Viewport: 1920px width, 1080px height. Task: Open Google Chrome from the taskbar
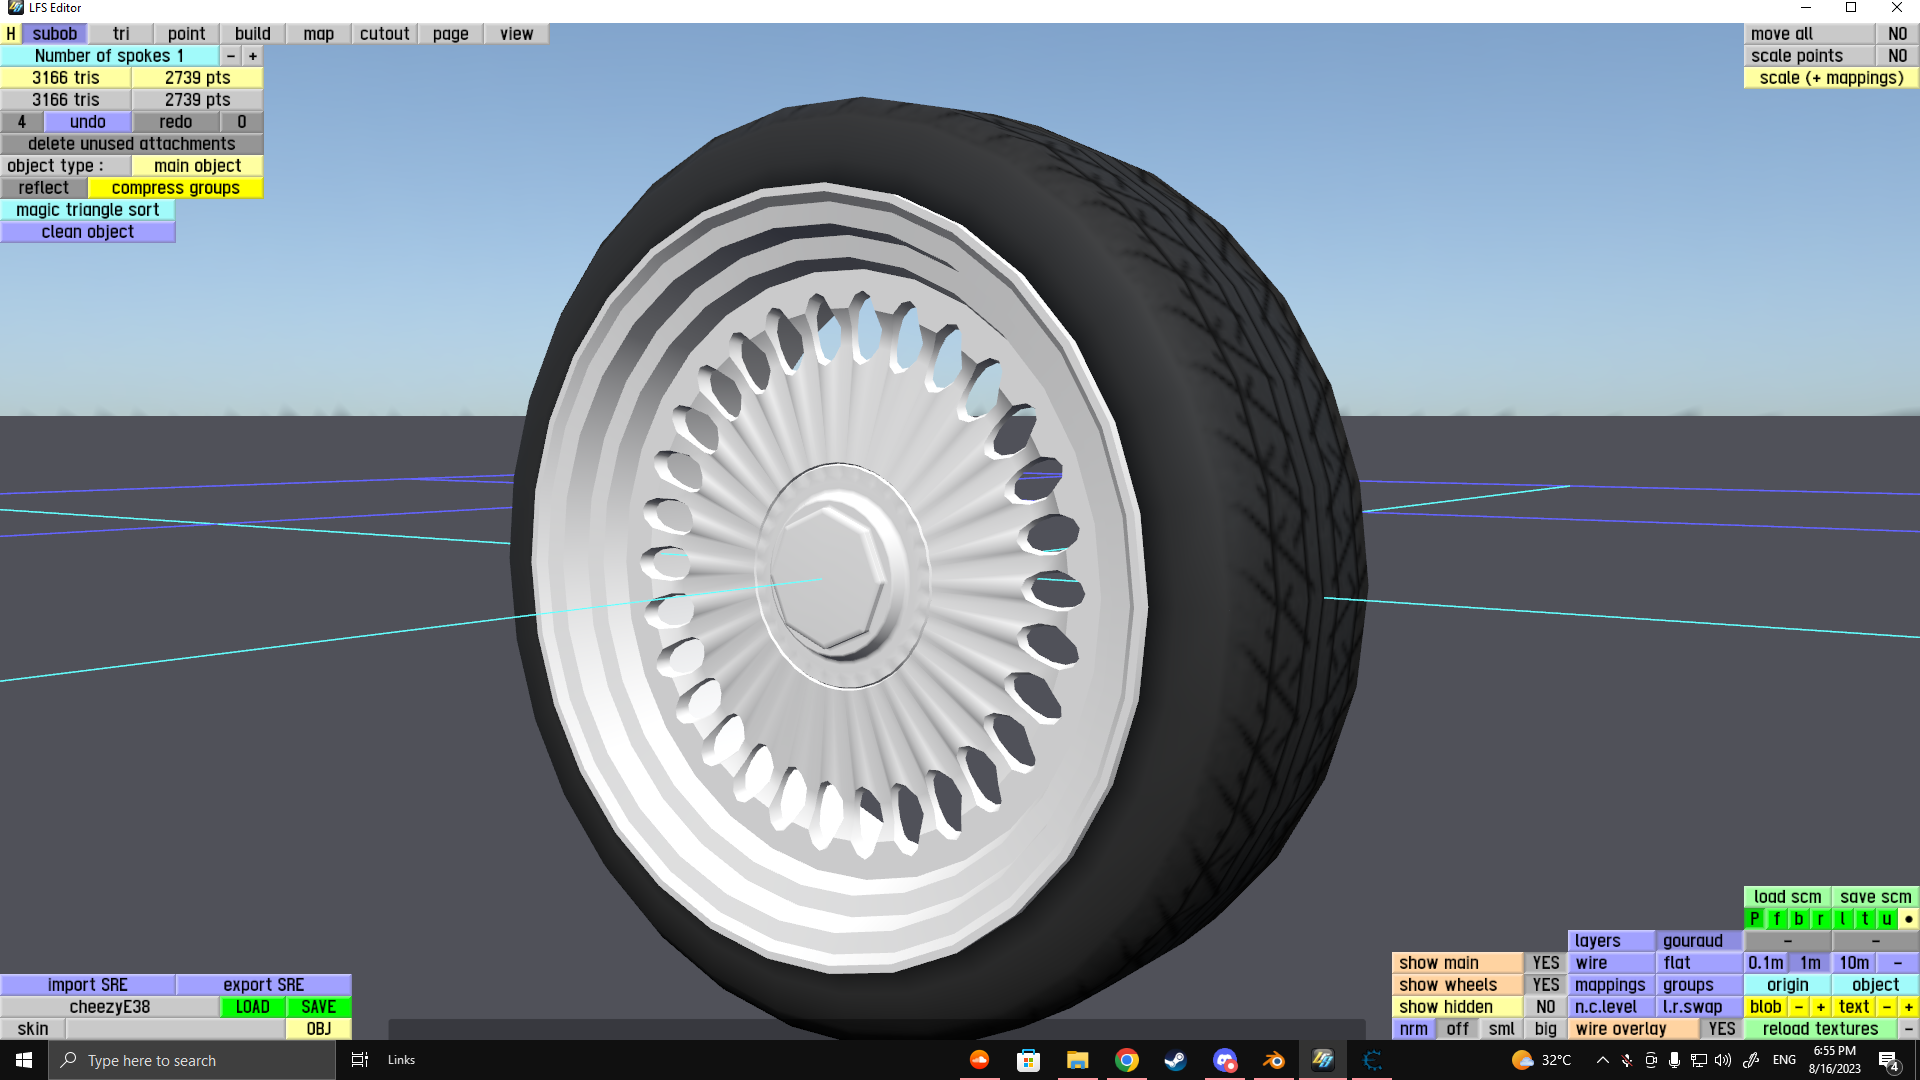1127,1060
